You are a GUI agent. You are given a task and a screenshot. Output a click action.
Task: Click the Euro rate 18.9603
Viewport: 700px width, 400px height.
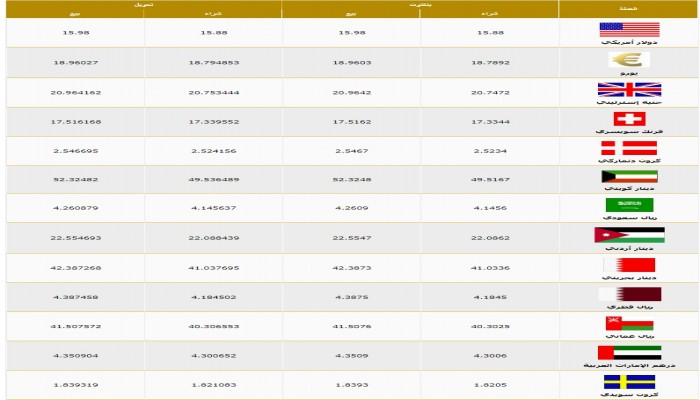[352, 62]
